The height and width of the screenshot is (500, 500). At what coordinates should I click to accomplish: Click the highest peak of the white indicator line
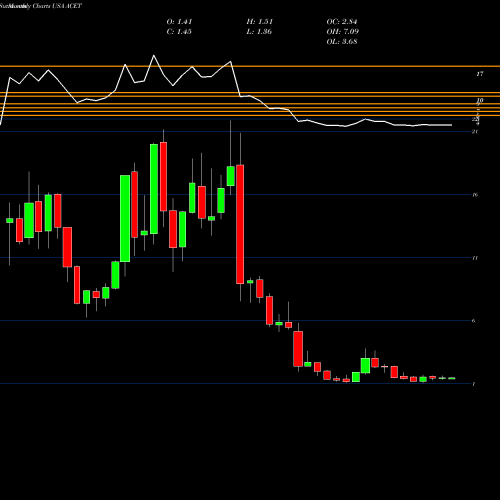coord(154,56)
